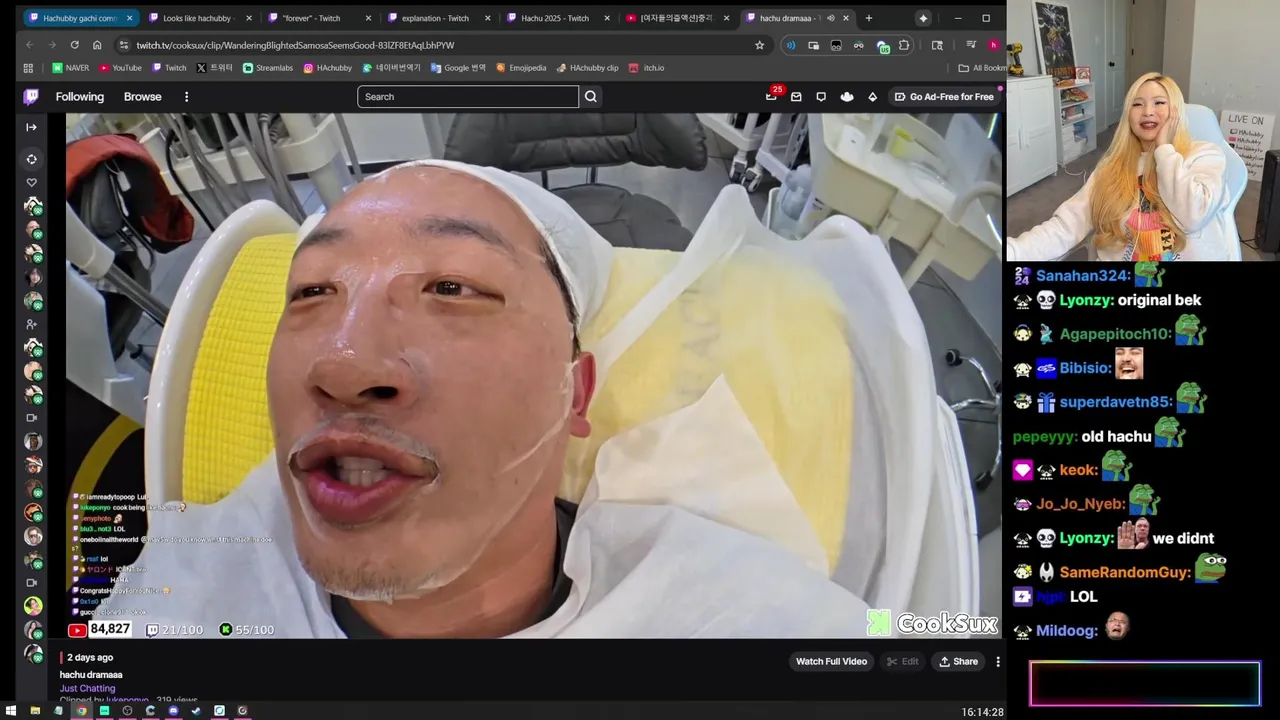This screenshot has height=720, width=1280.
Task: Open the apps grid in bookmarks bar
Action: 28,68
